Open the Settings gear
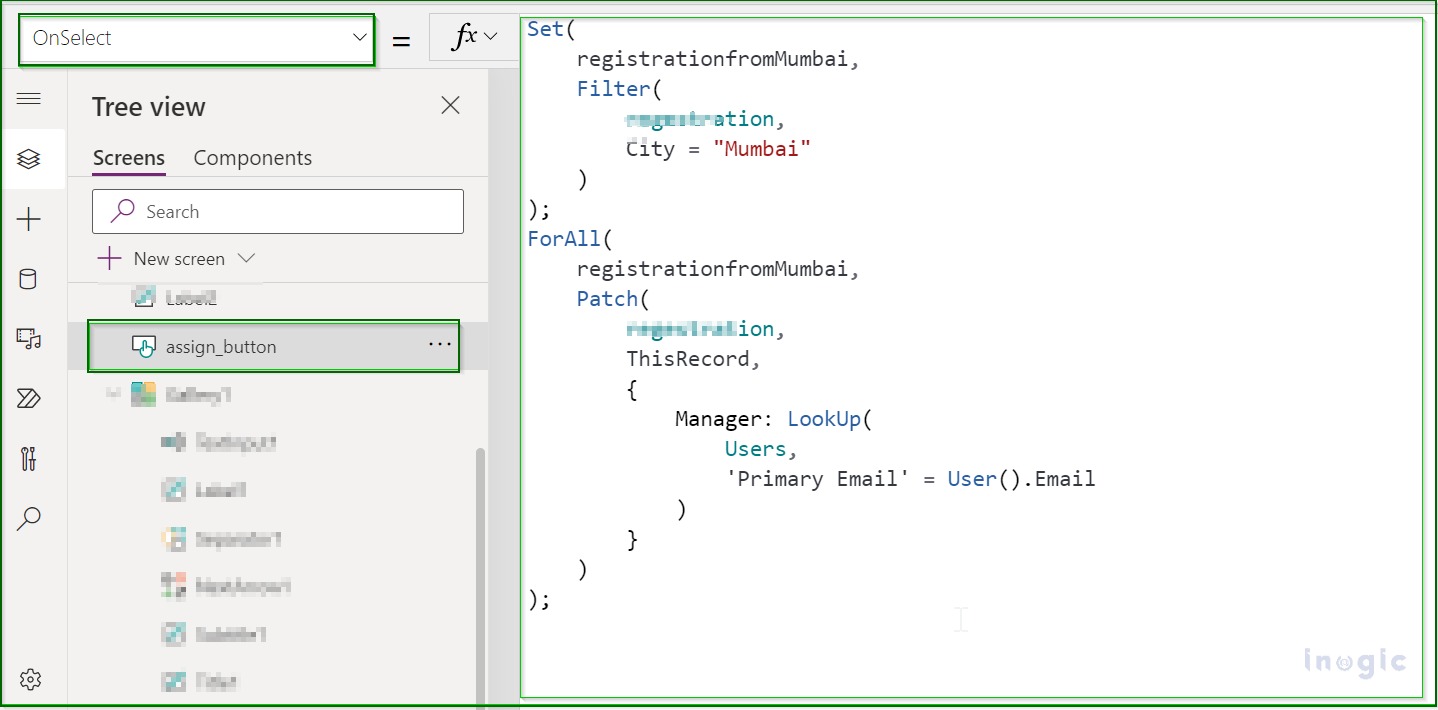This screenshot has height=710, width=1438. click(30, 679)
